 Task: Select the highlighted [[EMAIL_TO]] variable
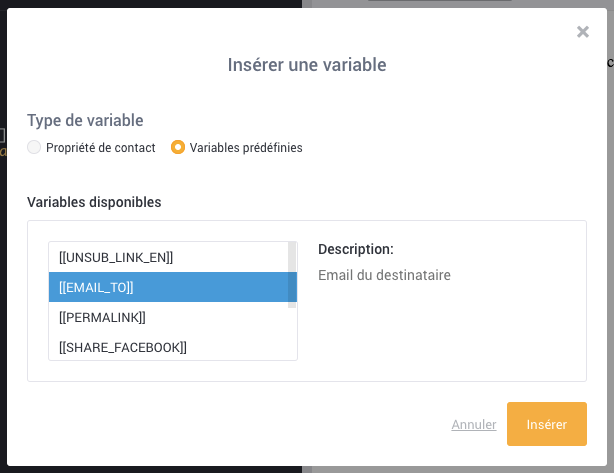(x=168, y=287)
